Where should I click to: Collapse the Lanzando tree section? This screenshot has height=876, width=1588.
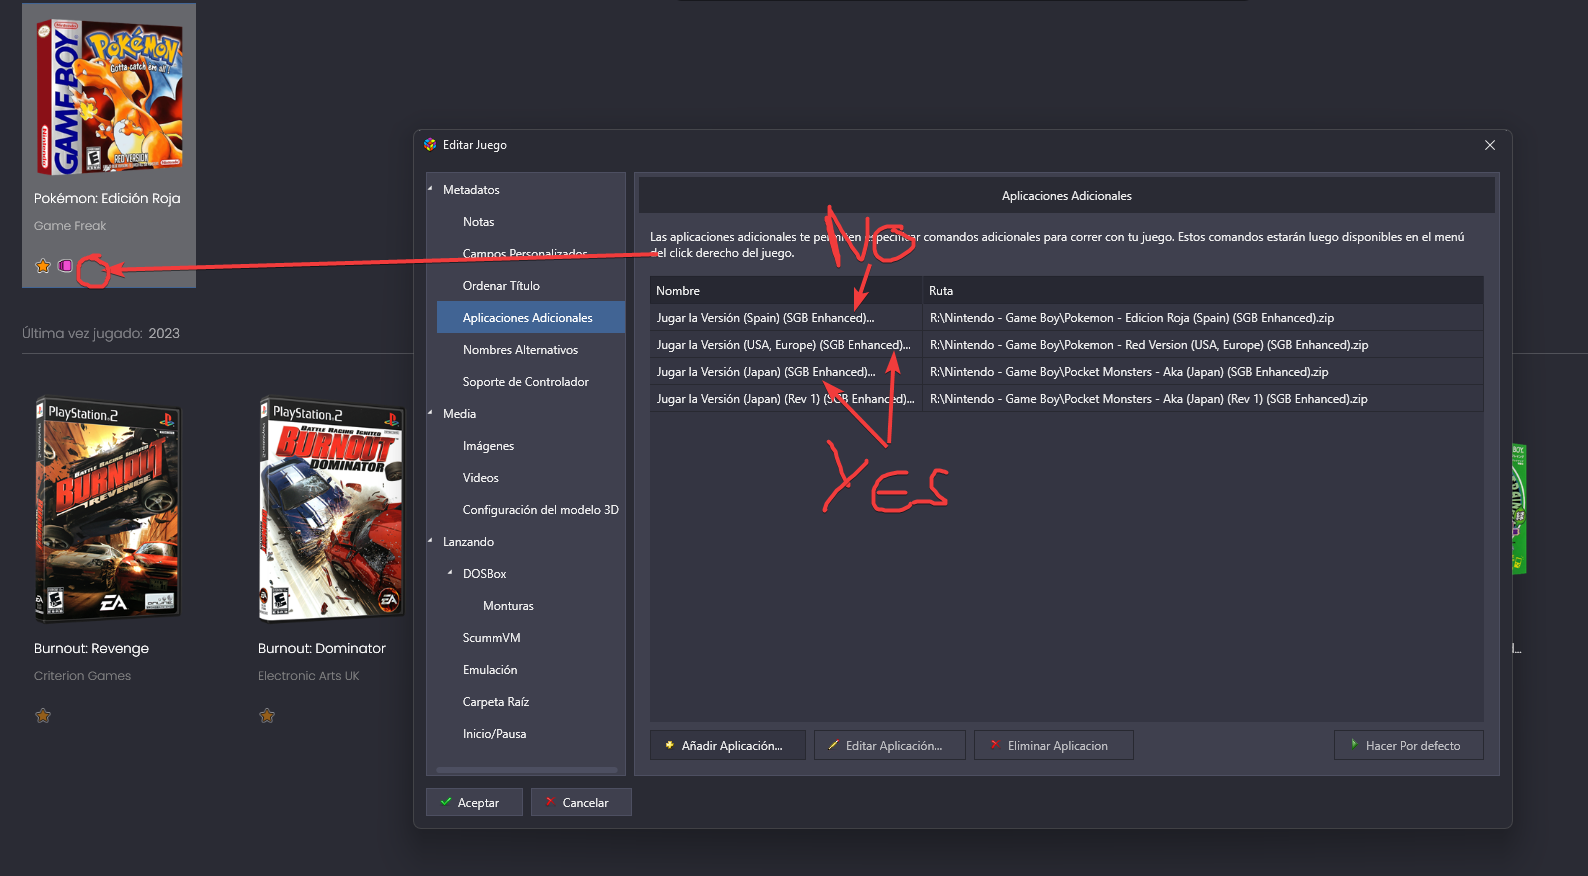click(x=431, y=541)
